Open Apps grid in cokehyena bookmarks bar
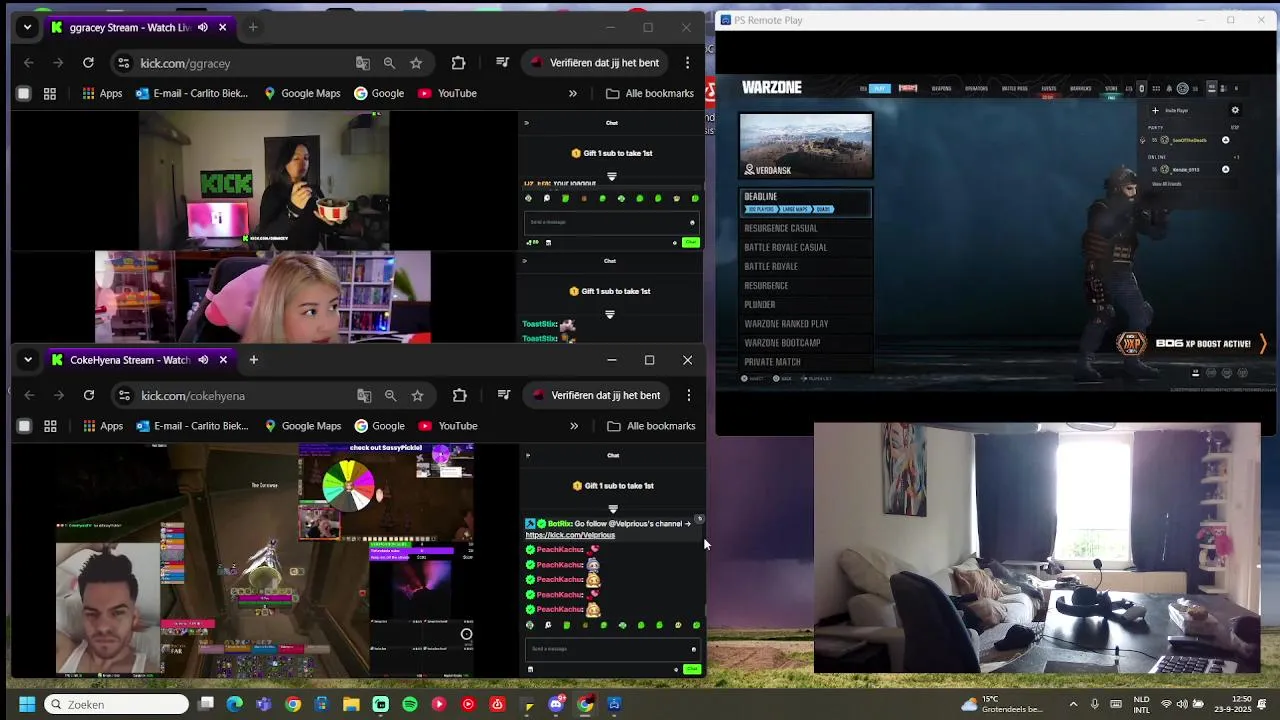Image resolution: width=1280 pixels, height=720 pixels. 104,426
